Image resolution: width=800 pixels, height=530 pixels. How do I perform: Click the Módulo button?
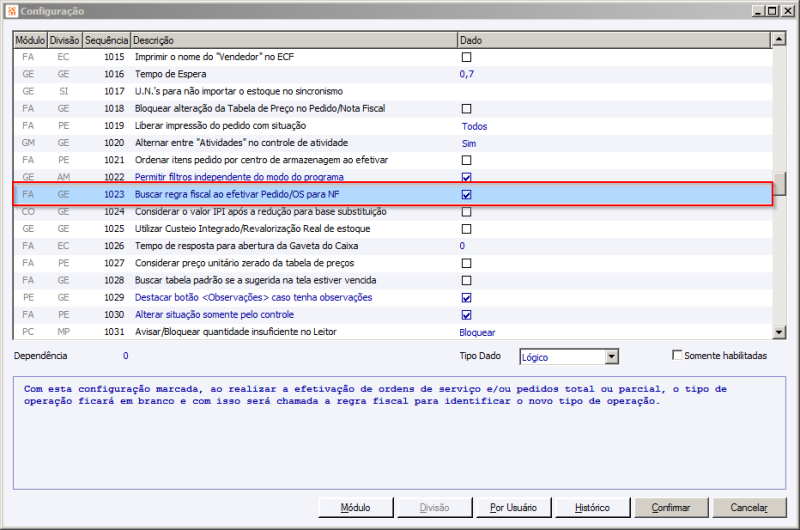356,508
